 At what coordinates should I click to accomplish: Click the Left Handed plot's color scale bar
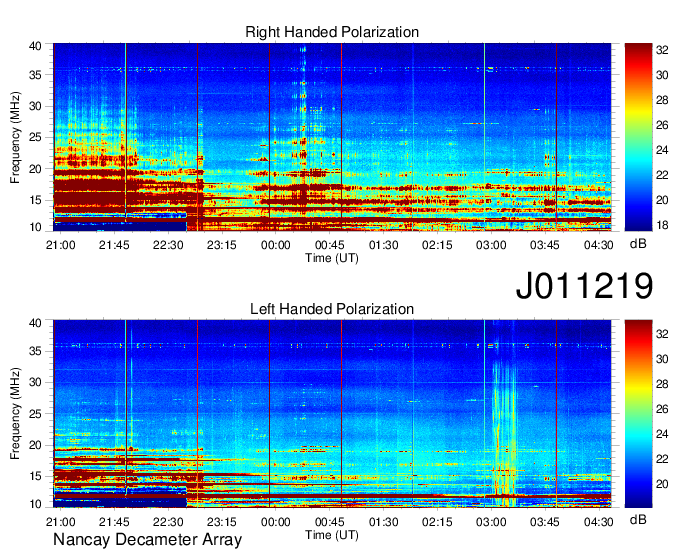[638, 414]
